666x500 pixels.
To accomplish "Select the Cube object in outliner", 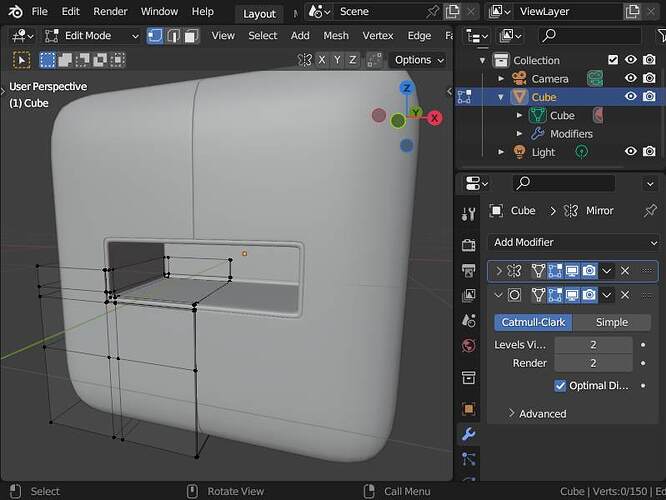I will [x=544, y=97].
